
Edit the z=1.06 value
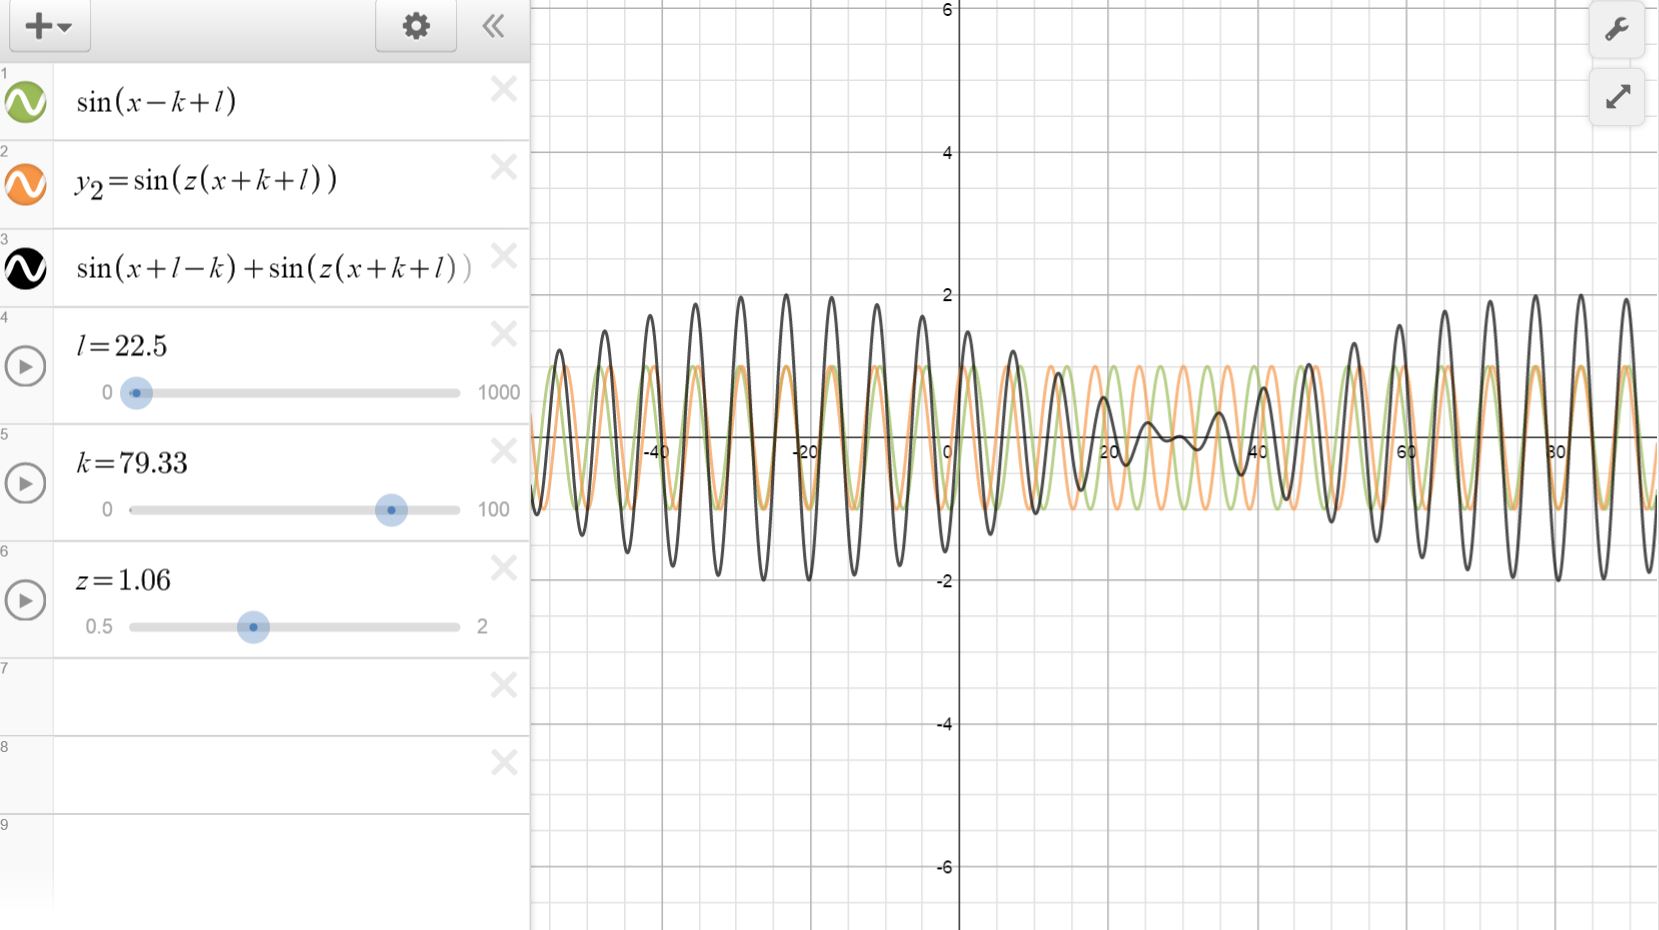pyautogui.click(x=124, y=580)
